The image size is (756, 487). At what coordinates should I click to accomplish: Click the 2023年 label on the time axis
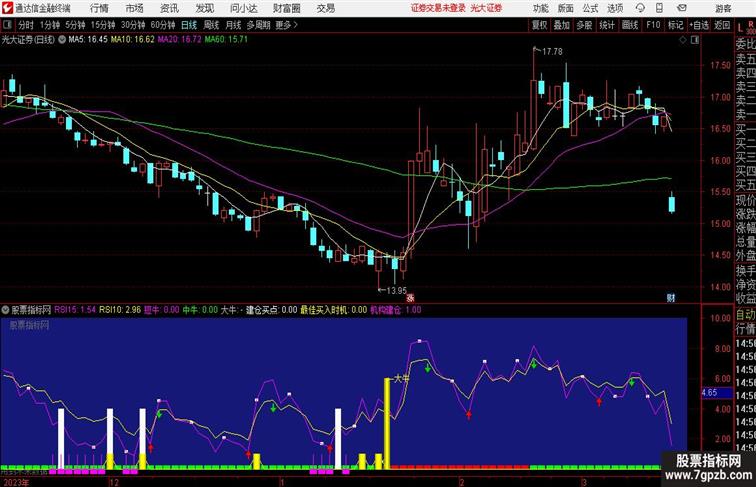pos(15,482)
